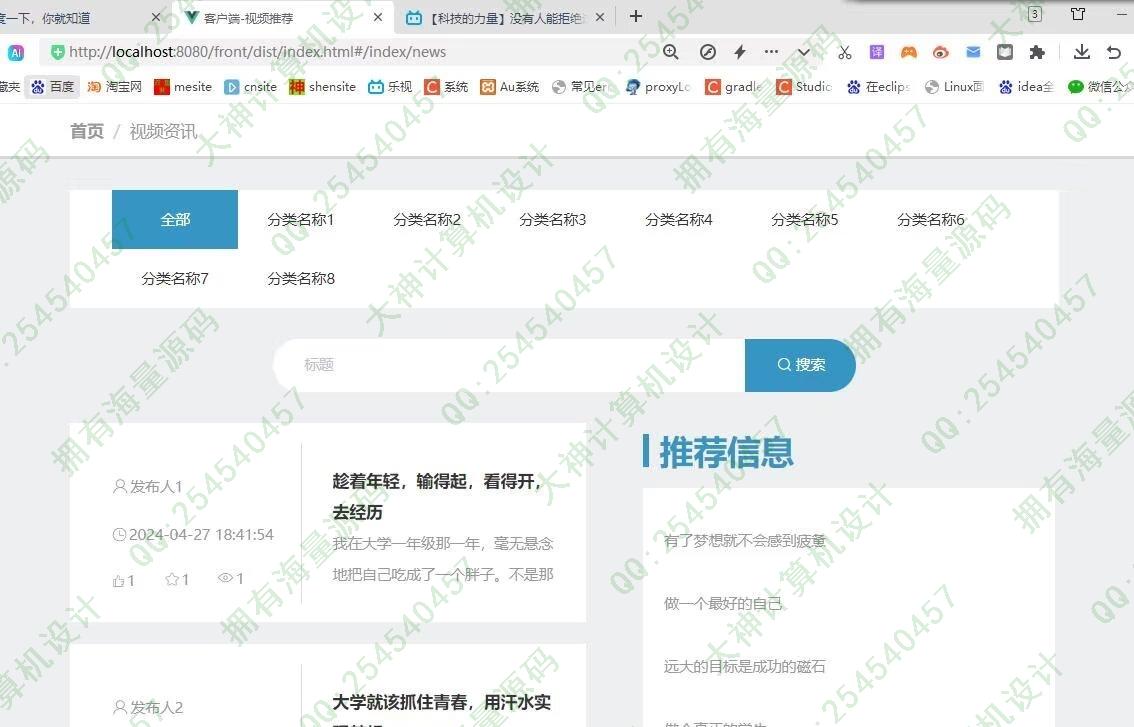The image size is (1134, 727).
Task: Open recommended item 远大的目标是成功的磁石
Action: [744, 666]
